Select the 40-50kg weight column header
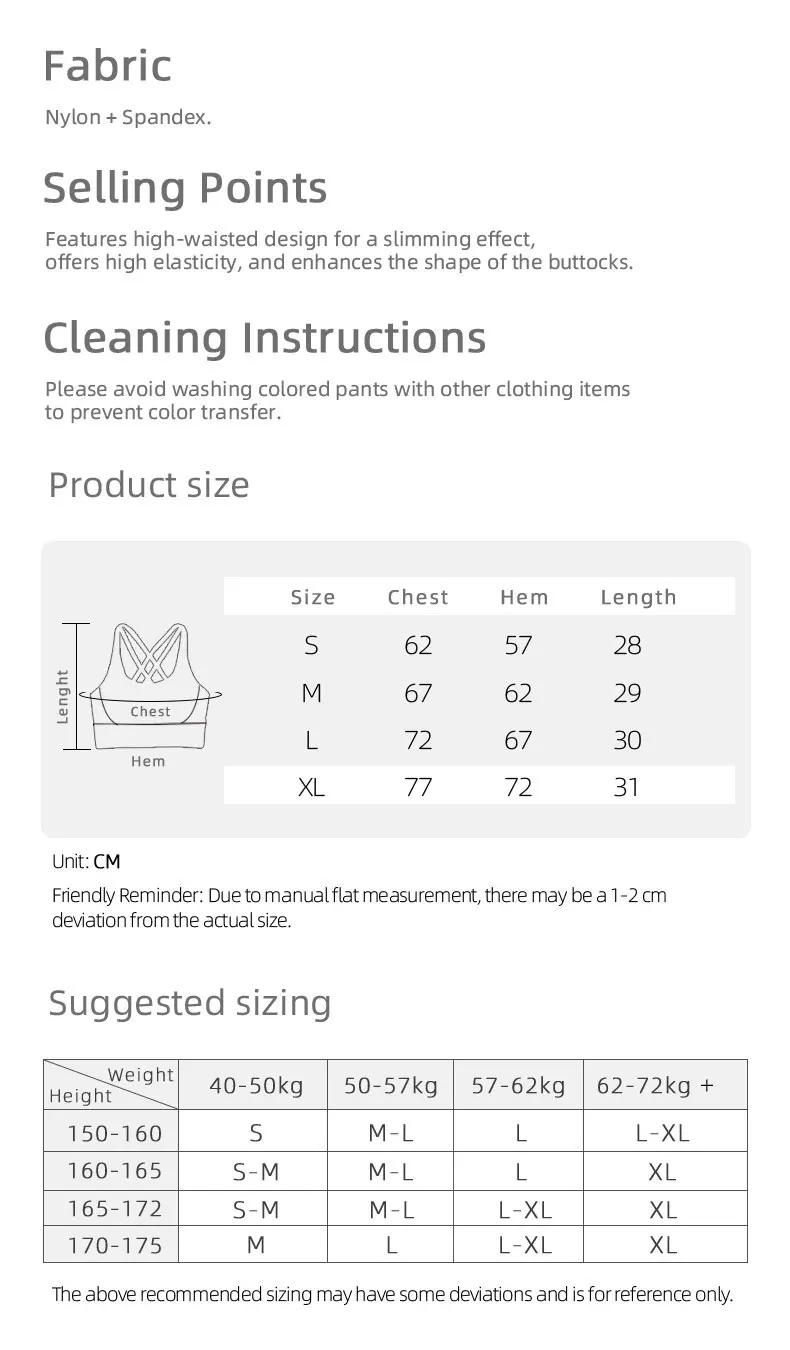The image size is (790, 1350). [256, 1085]
